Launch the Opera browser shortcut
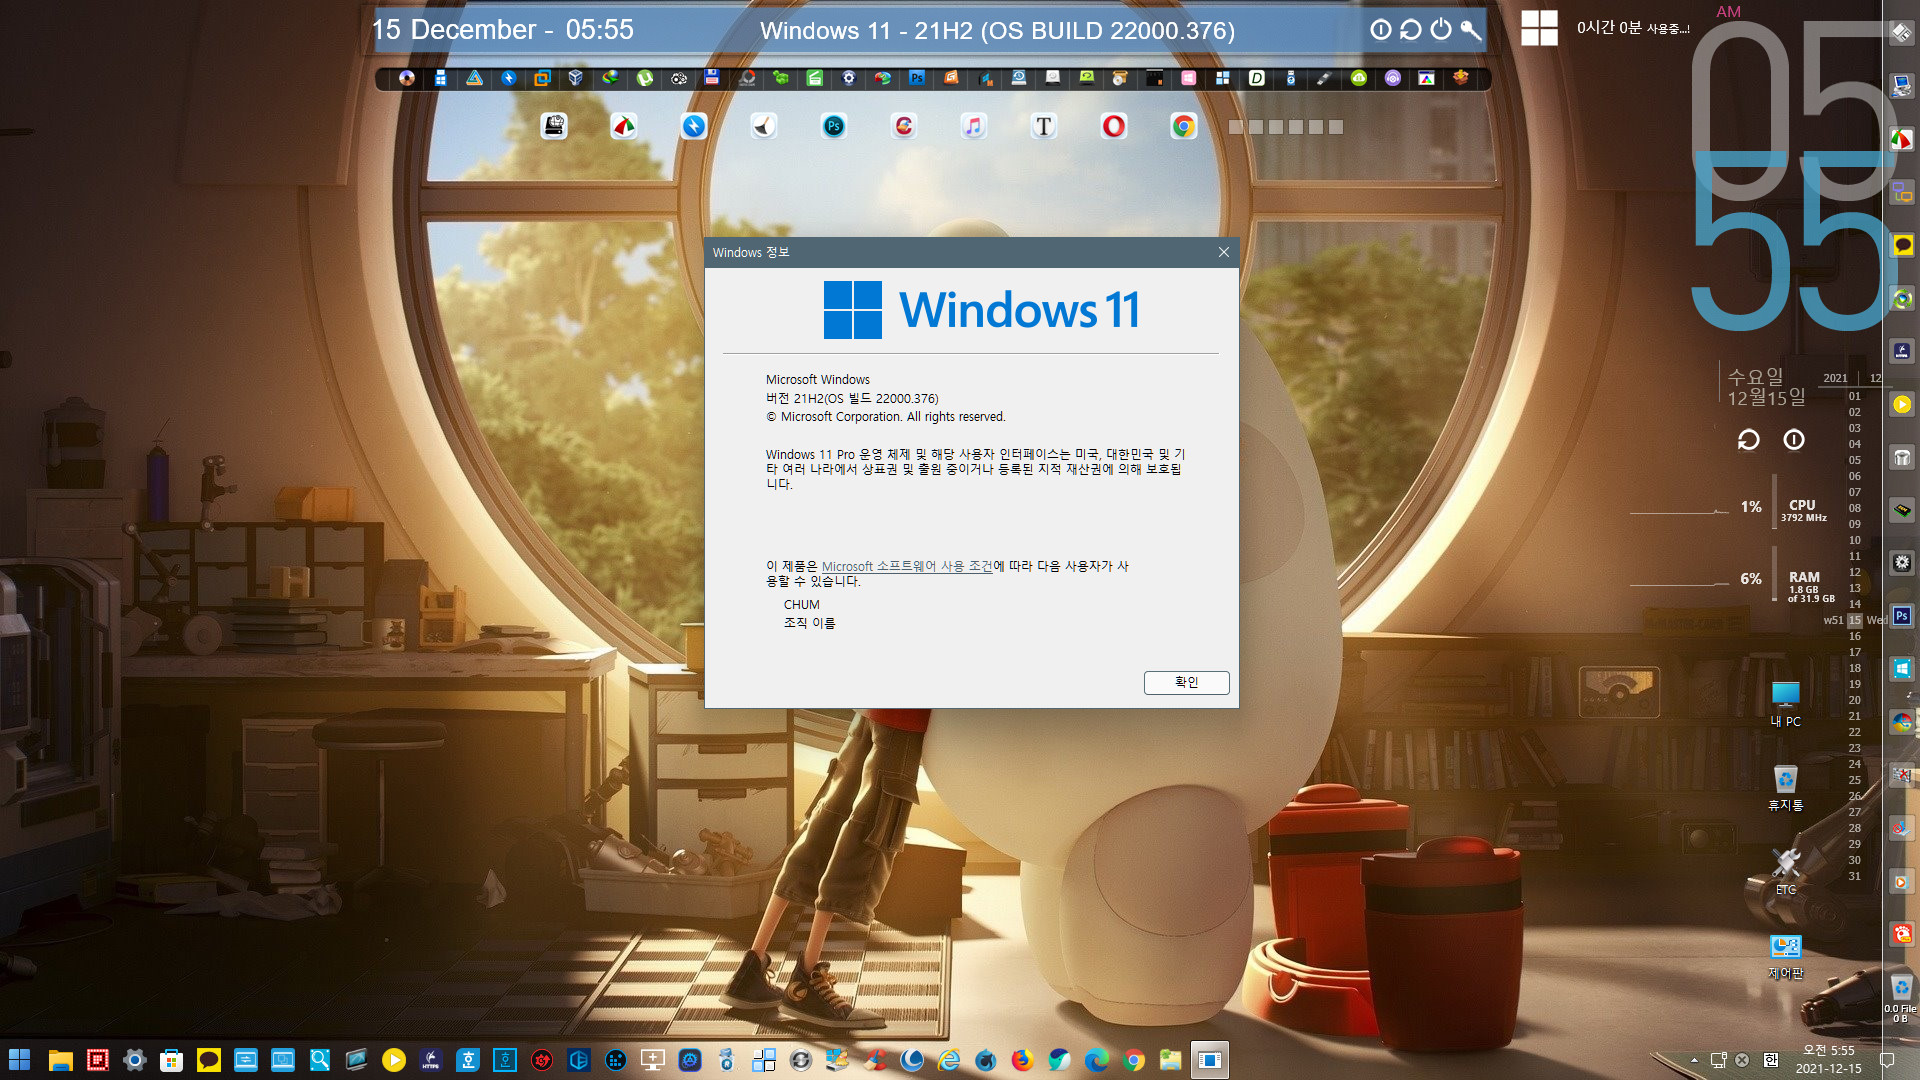Screen dimensions: 1920x1080 pos(1113,126)
